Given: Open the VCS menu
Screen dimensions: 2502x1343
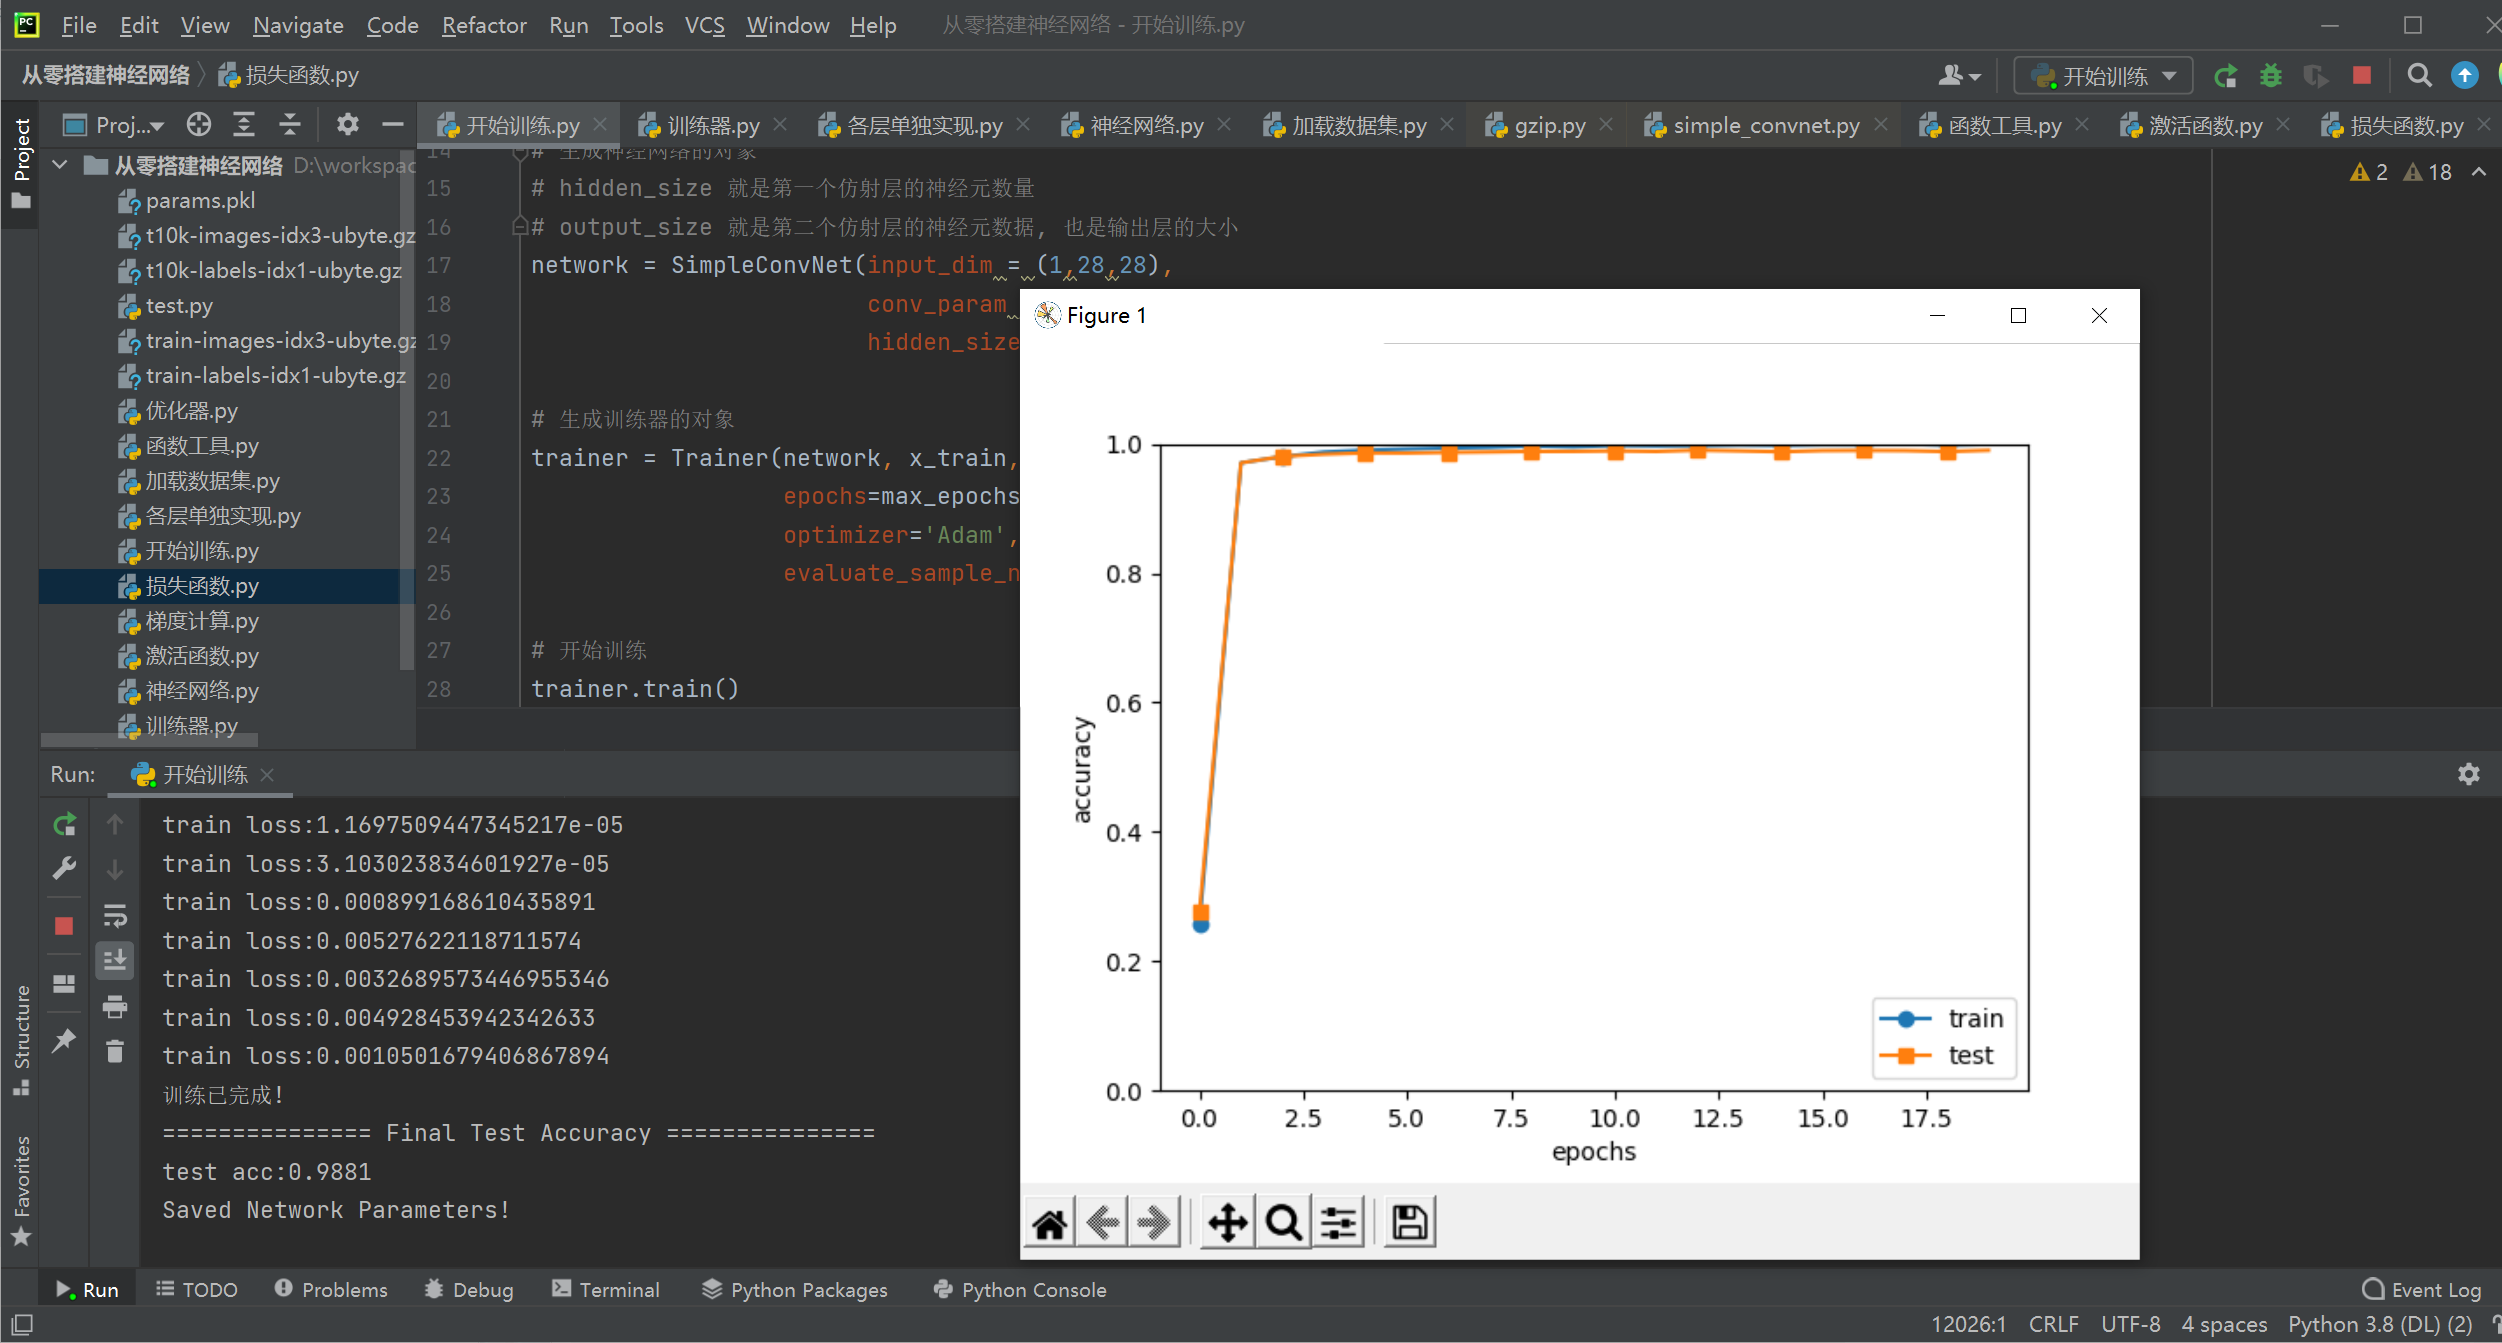Looking at the screenshot, I should [x=704, y=25].
